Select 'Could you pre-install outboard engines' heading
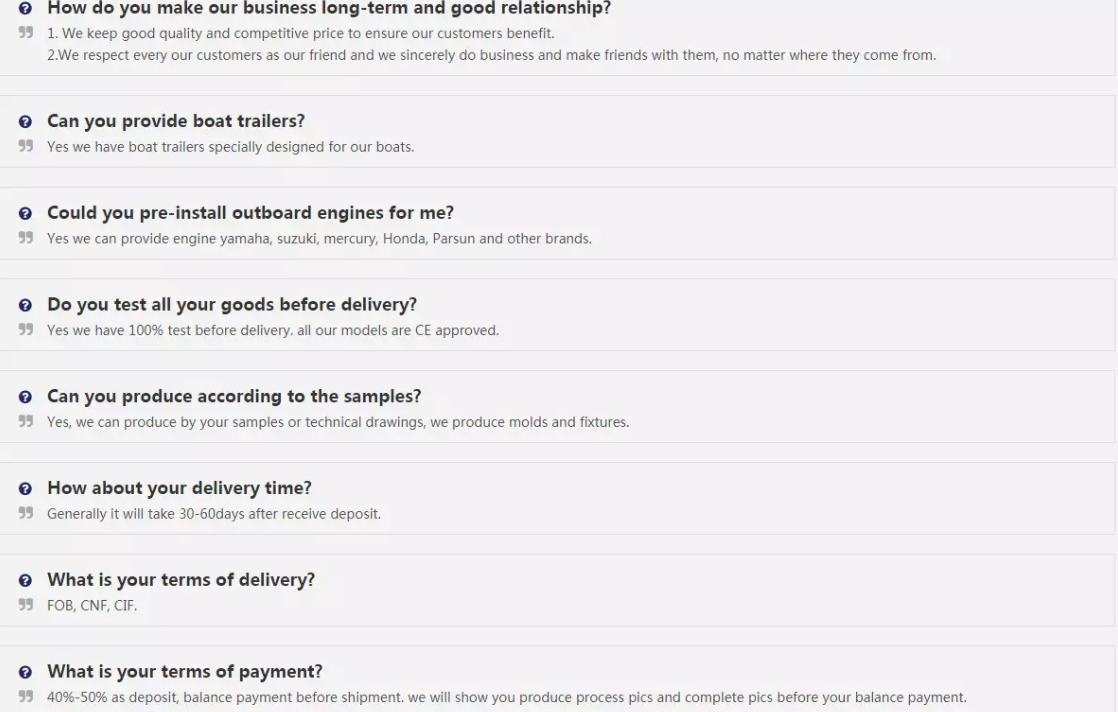The width and height of the screenshot is (1118, 712). [x=250, y=213]
